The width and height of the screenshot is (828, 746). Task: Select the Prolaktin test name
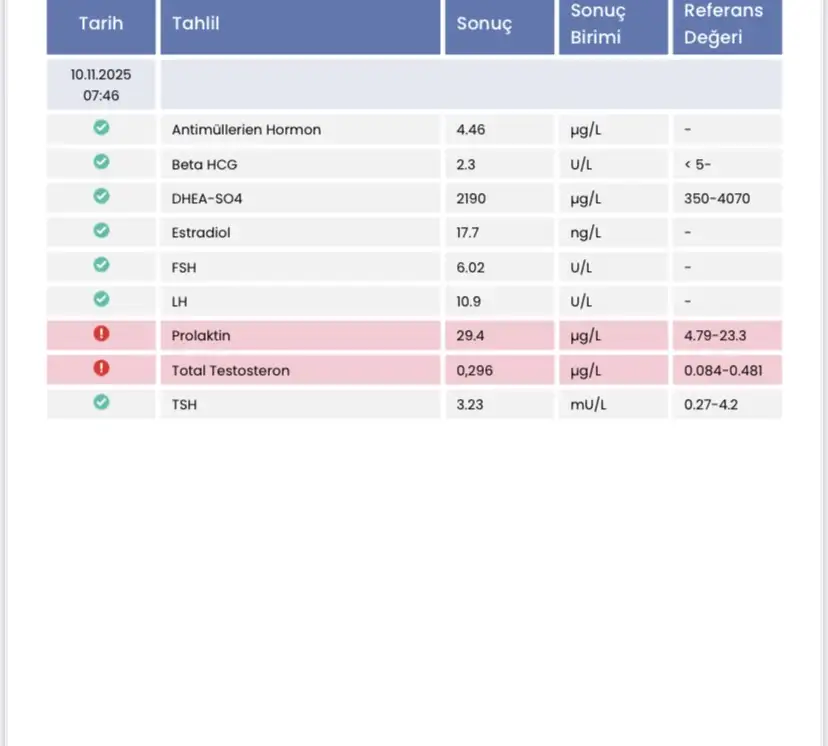coord(201,336)
